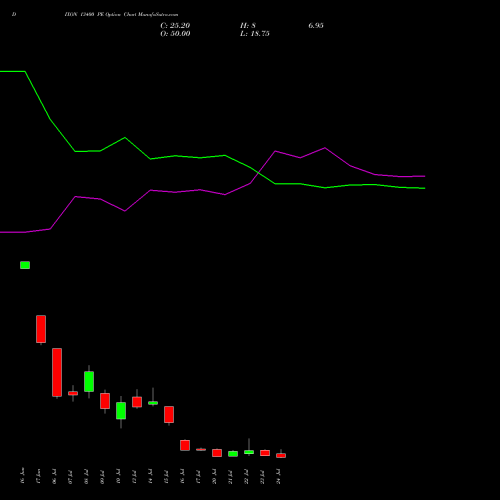Click the '6.95' value at top
500x500 pixels.
coord(316,26)
